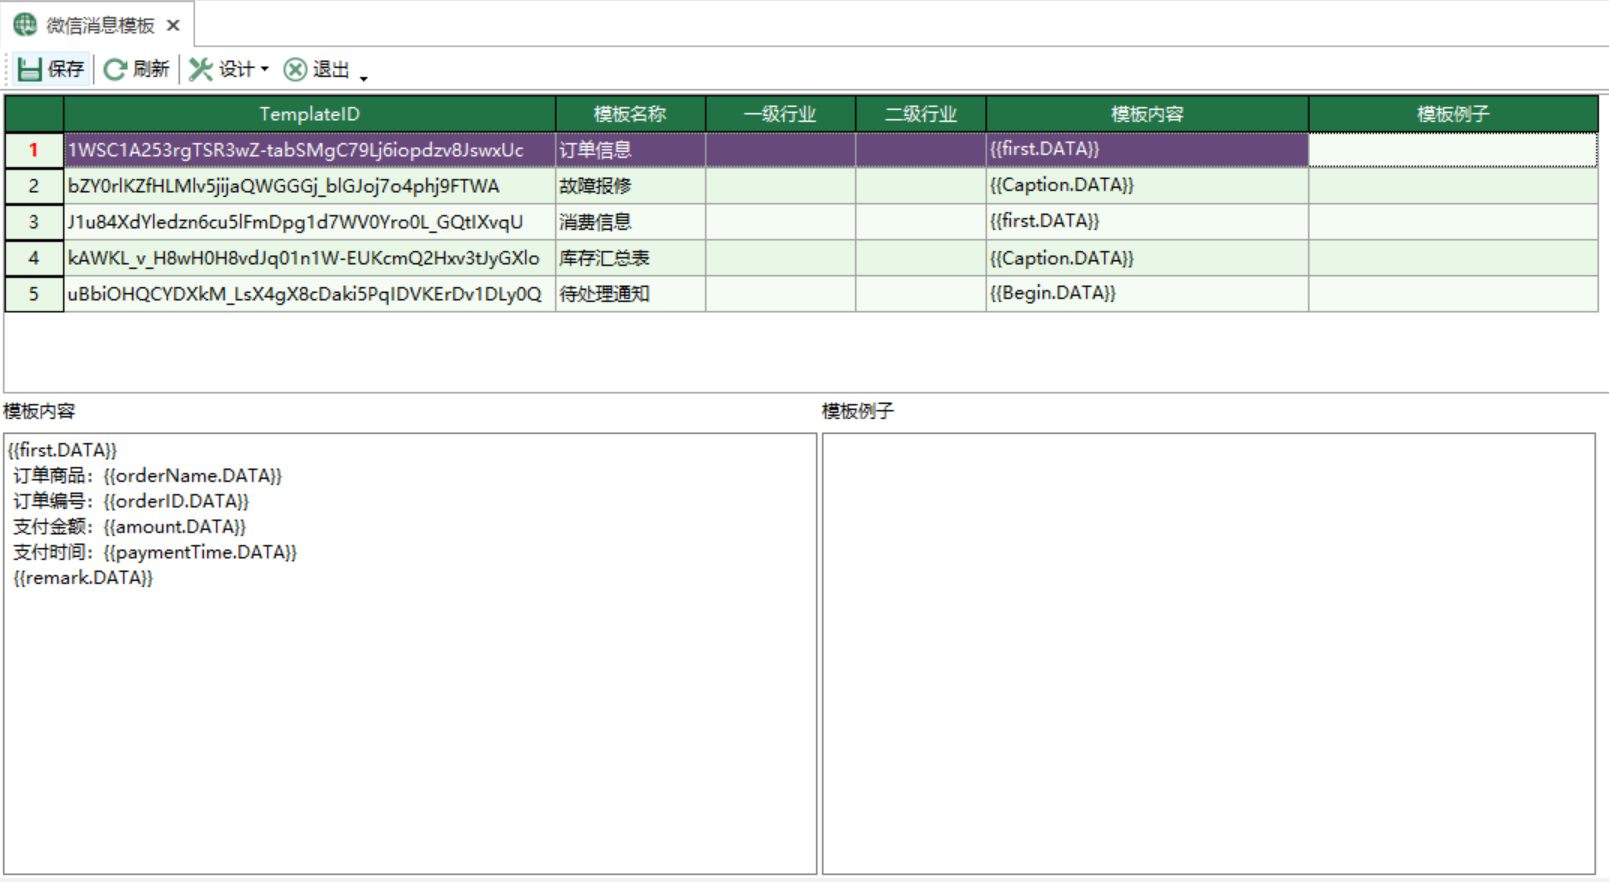This screenshot has height=882, width=1609.
Task: Click the globe icon on the 微信消息模板 tab
Action: pyautogui.click(x=25, y=24)
